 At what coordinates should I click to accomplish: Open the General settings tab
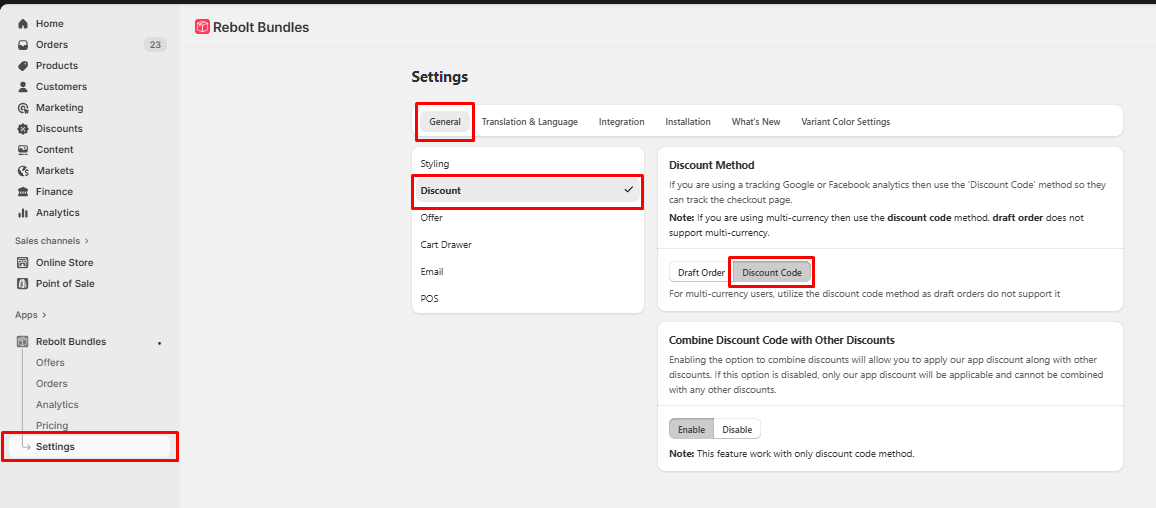coord(445,122)
